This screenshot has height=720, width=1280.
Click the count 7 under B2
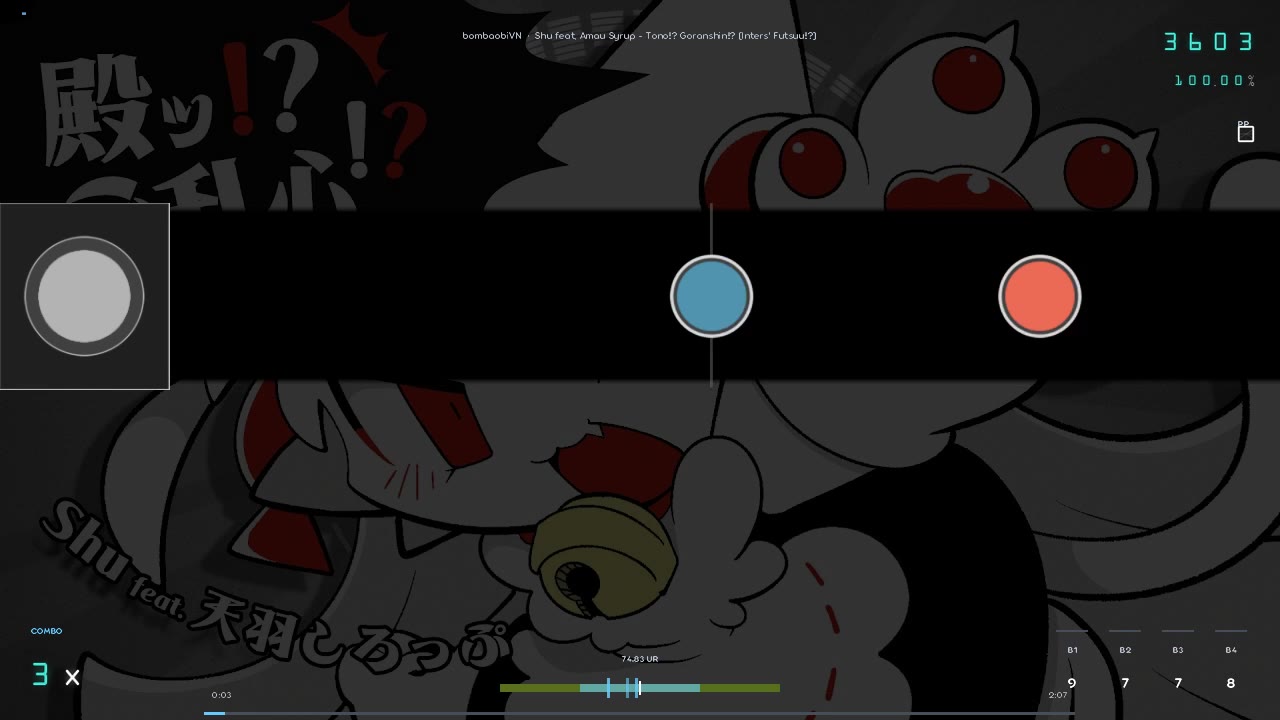click(x=1125, y=683)
